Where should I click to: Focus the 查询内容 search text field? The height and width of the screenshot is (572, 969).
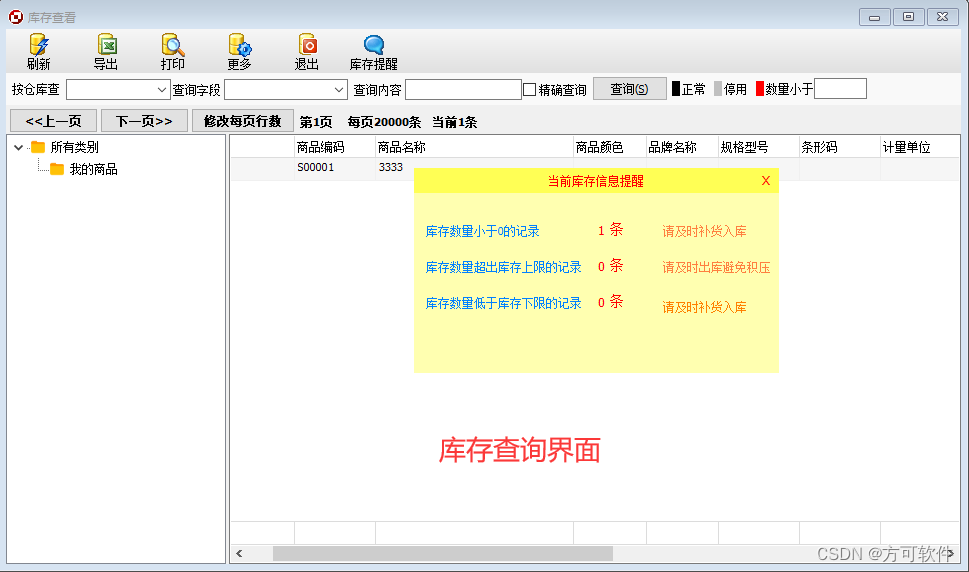[x=463, y=90]
